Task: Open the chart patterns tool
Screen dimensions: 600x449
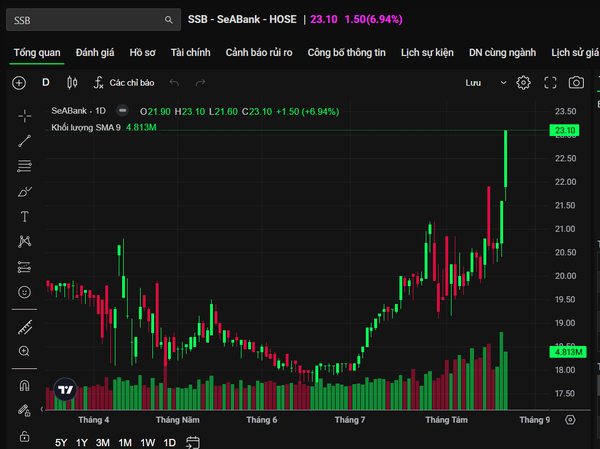Action: [x=24, y=242]
